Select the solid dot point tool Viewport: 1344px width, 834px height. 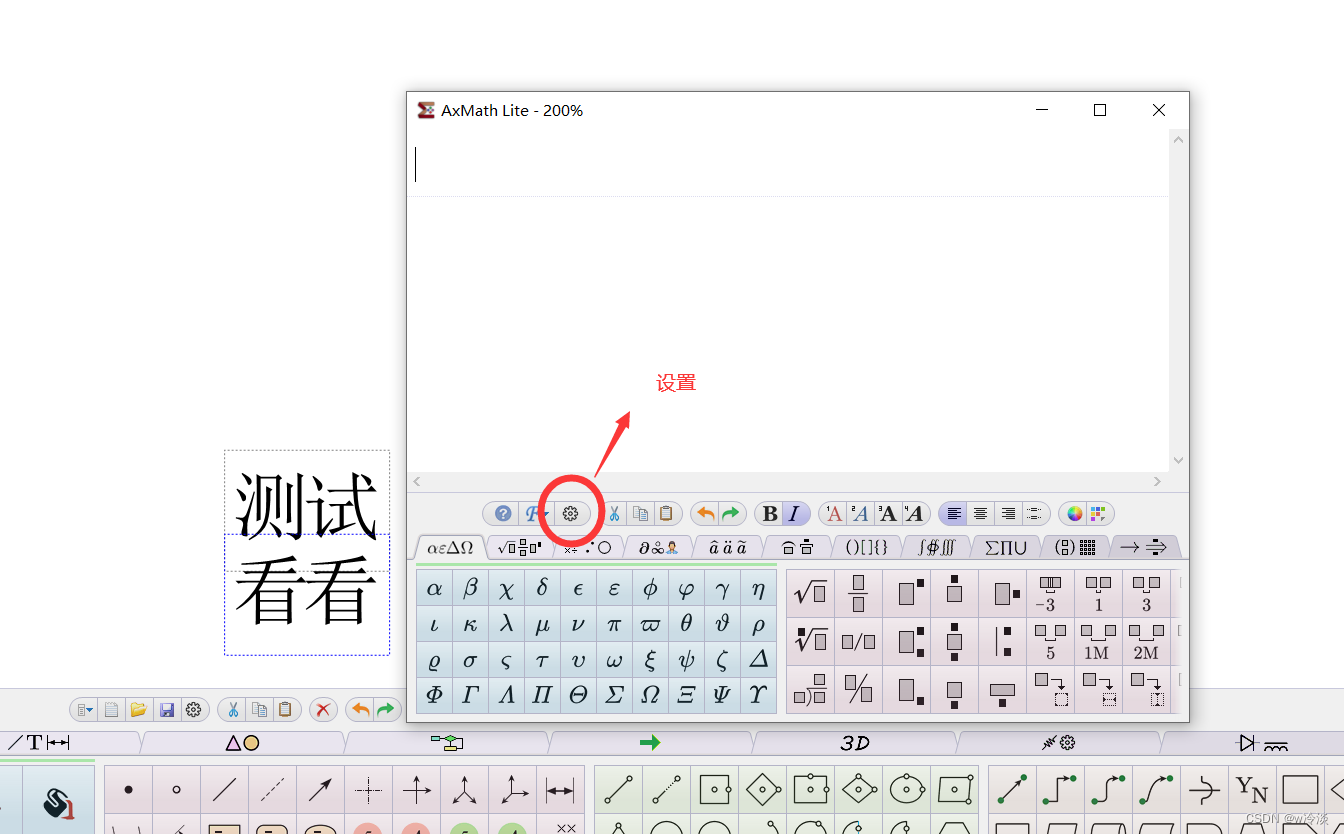click(x=128, y=790)
